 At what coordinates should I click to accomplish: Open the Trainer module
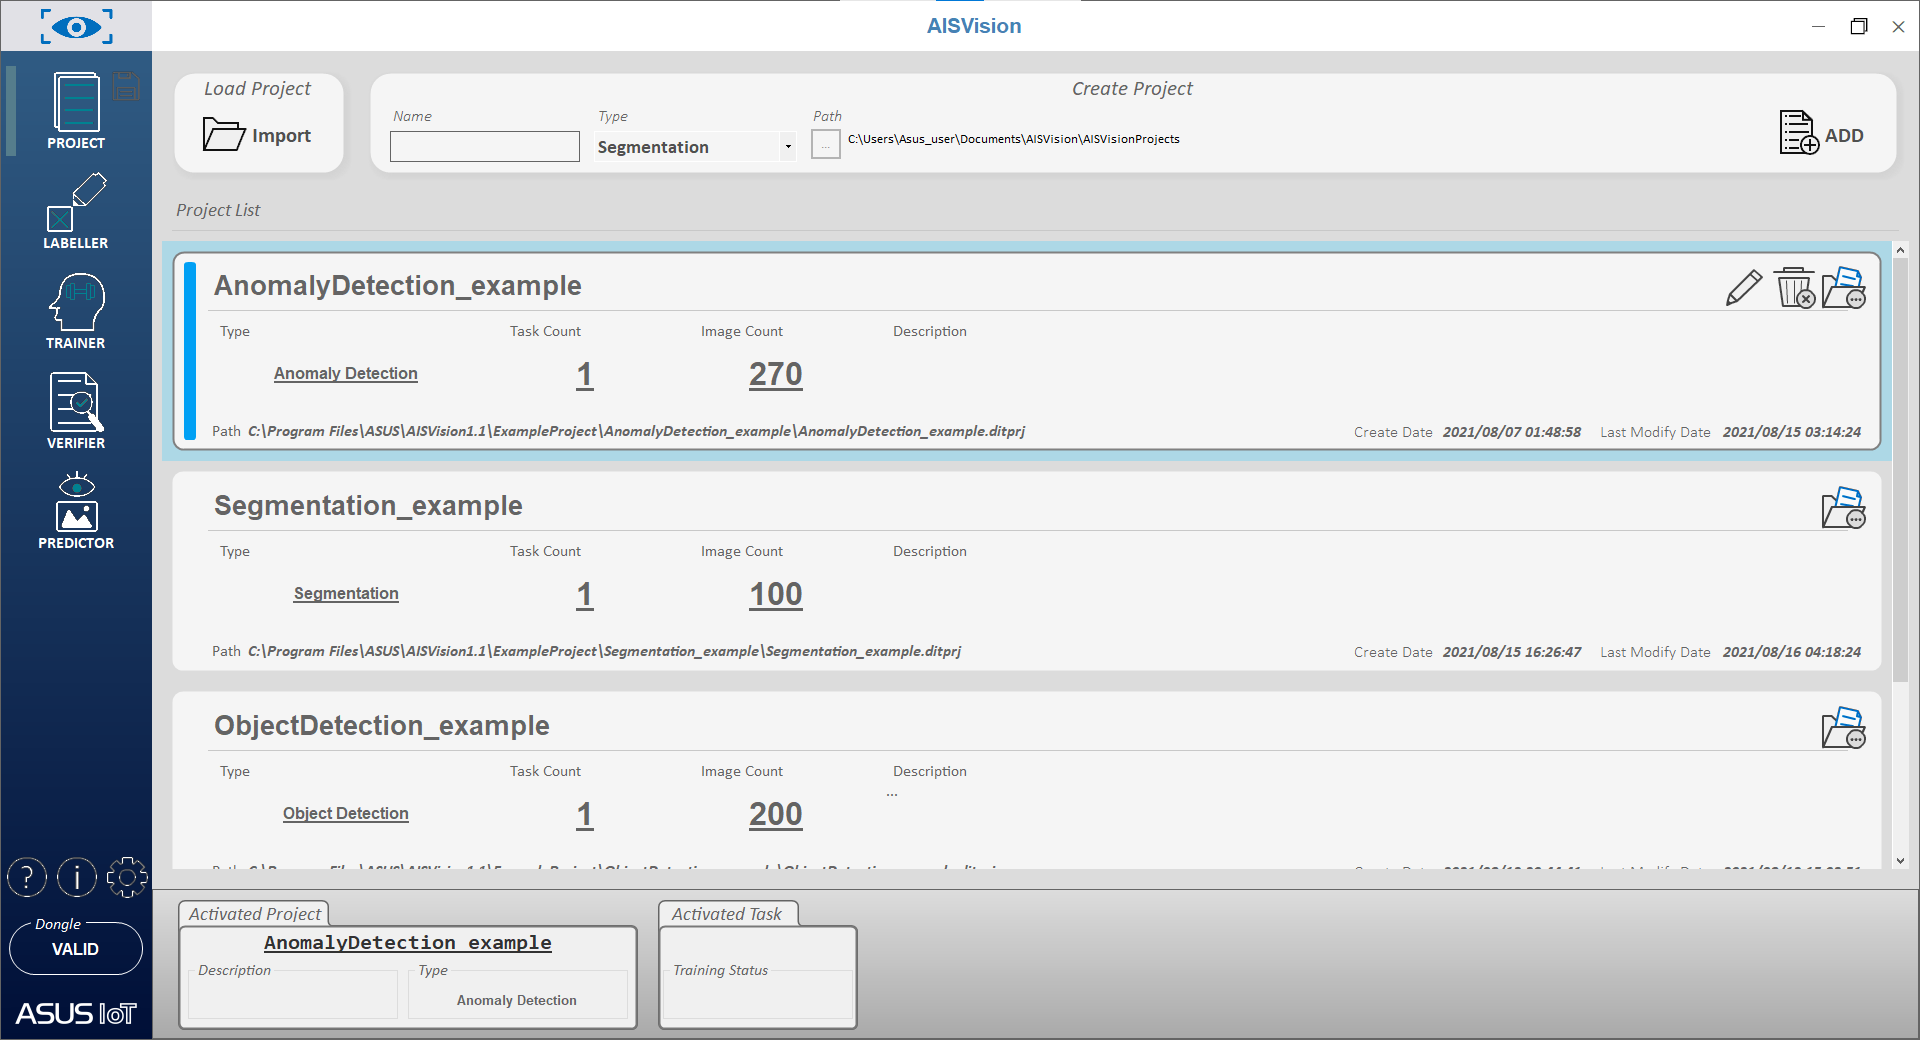pyautogui.click(x=76, y=312)
